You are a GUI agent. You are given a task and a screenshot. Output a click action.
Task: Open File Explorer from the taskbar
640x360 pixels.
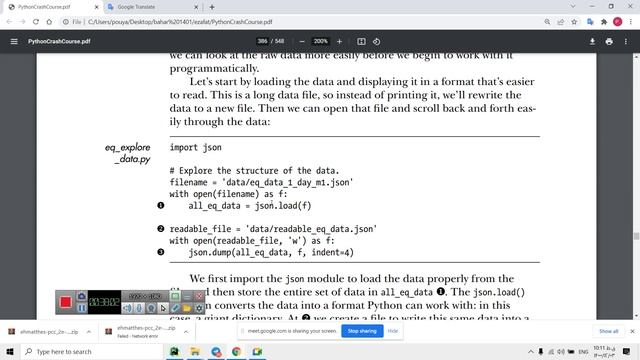click(x=195, y=351)
